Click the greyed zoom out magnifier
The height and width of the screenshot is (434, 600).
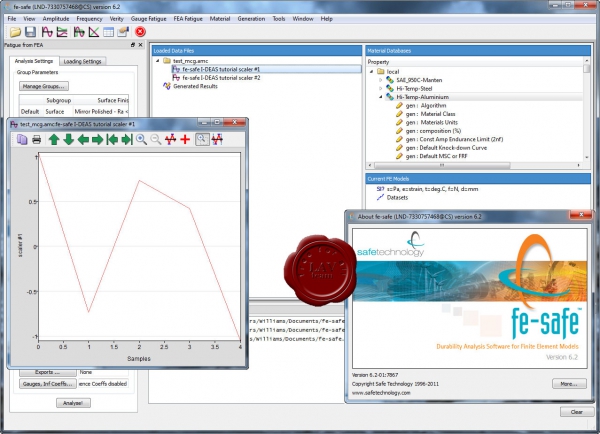[156, 139]
